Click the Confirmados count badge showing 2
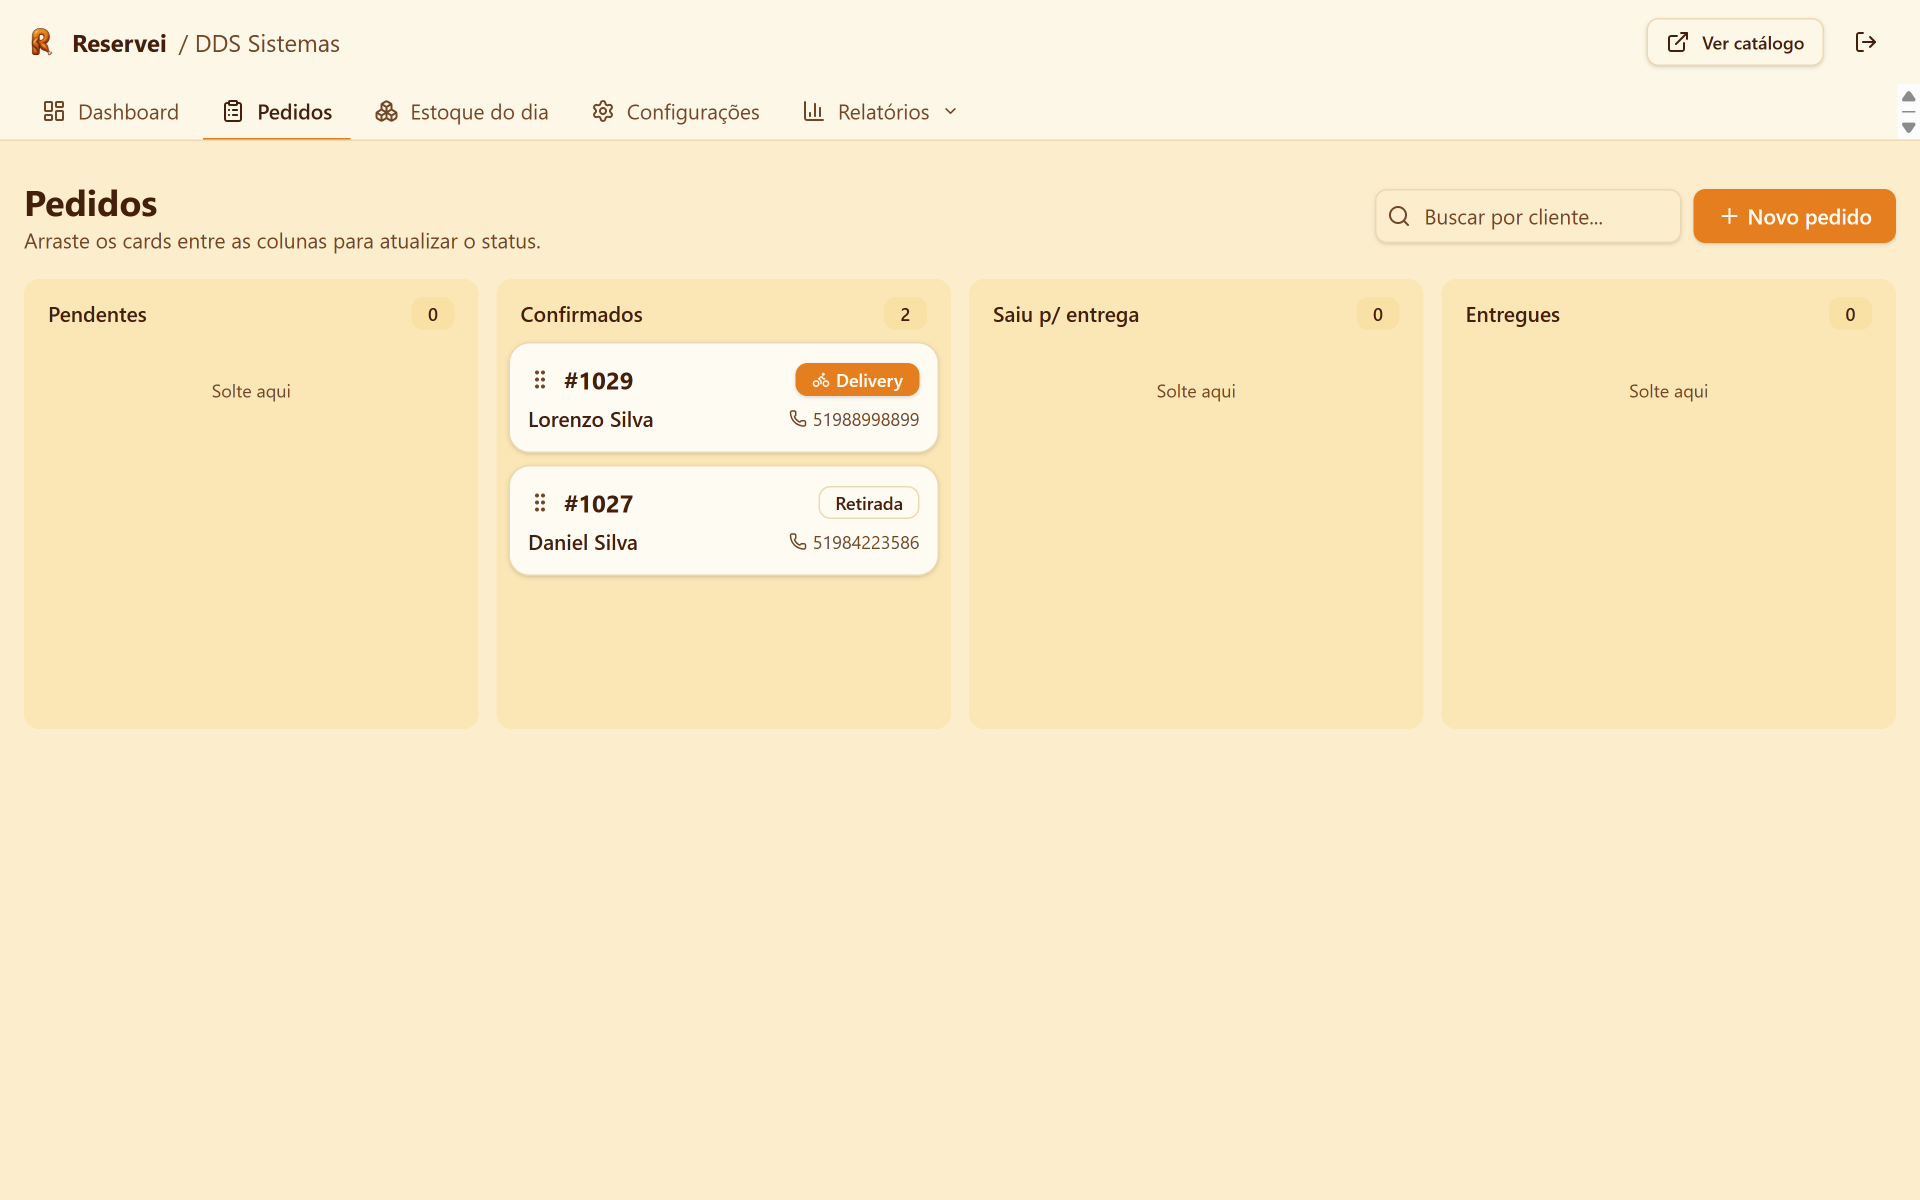Image resolution: width=1920 pixels, height=1200 pixels. 905,314
